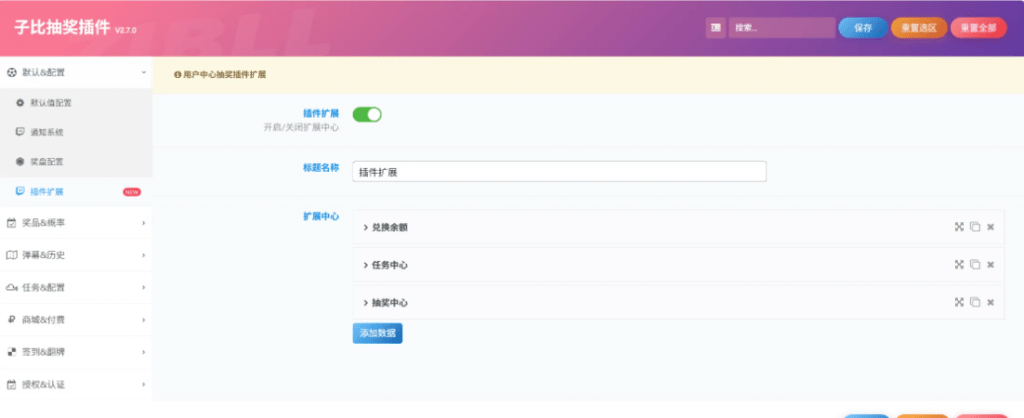This screenshot has width=1024, height=418.
Task: Click the NEW badge on 插件扩展
Action: click(132, 192)
